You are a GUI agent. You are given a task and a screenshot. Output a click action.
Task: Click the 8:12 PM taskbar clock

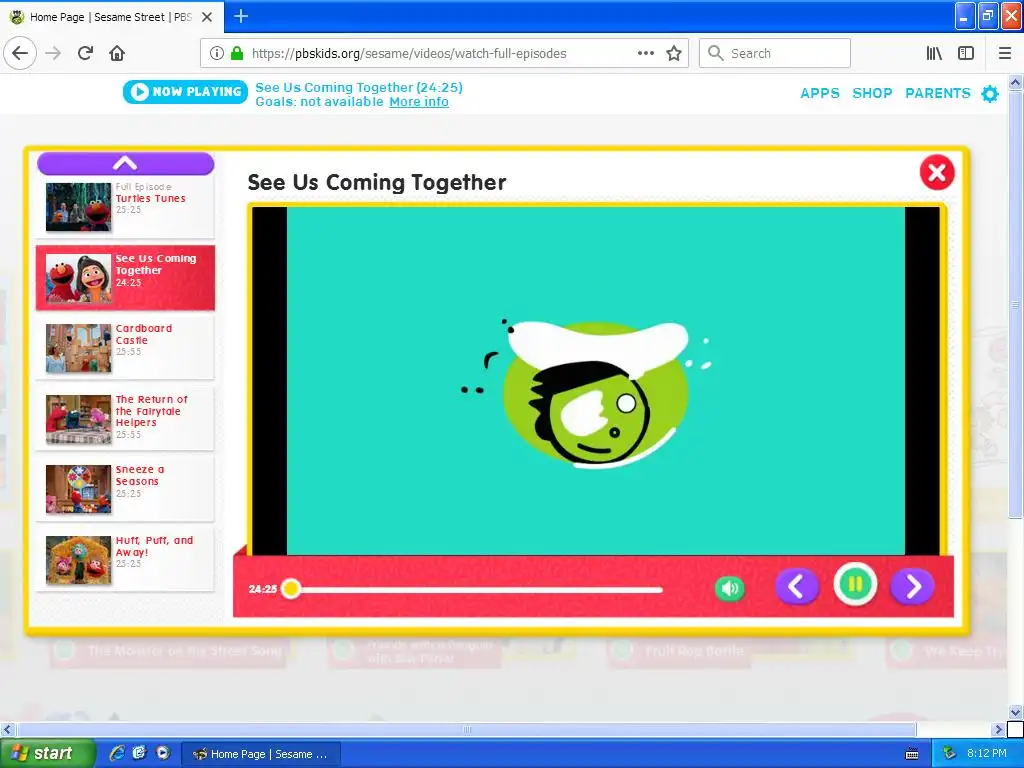987,754
